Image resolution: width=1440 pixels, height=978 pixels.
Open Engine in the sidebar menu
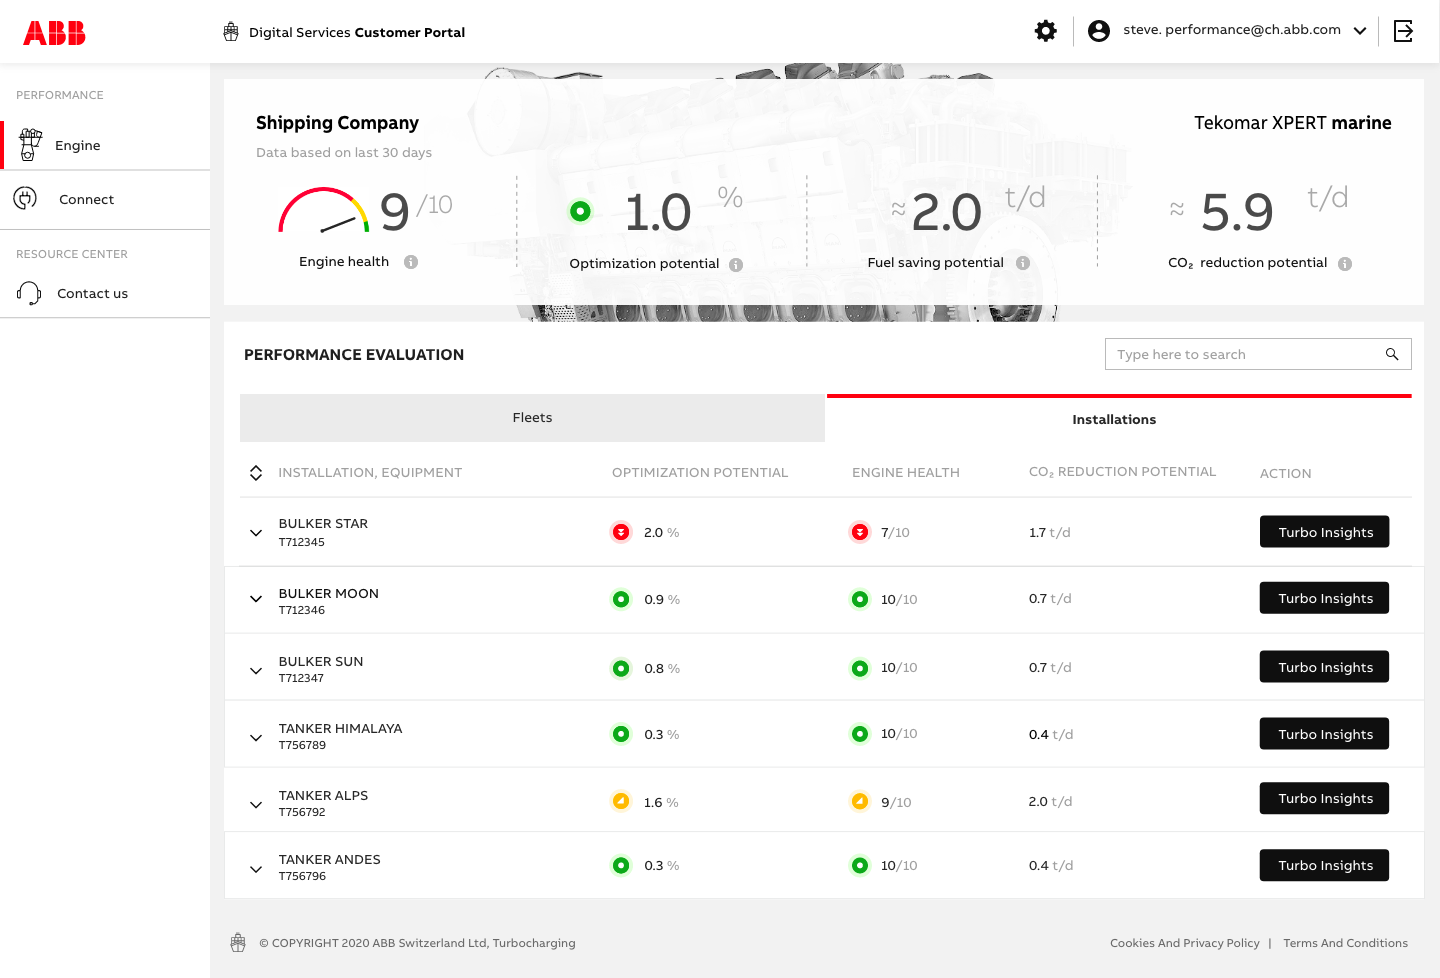pos(78,146)
